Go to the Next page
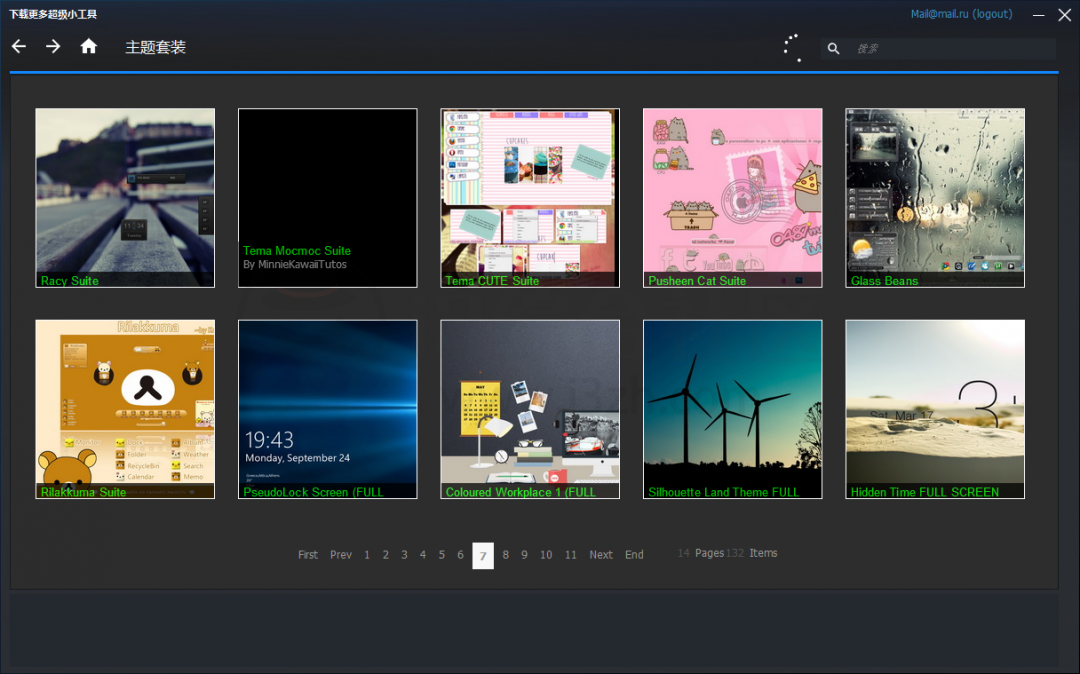The height and width of the screenshot is (674, 1080). 601,555
